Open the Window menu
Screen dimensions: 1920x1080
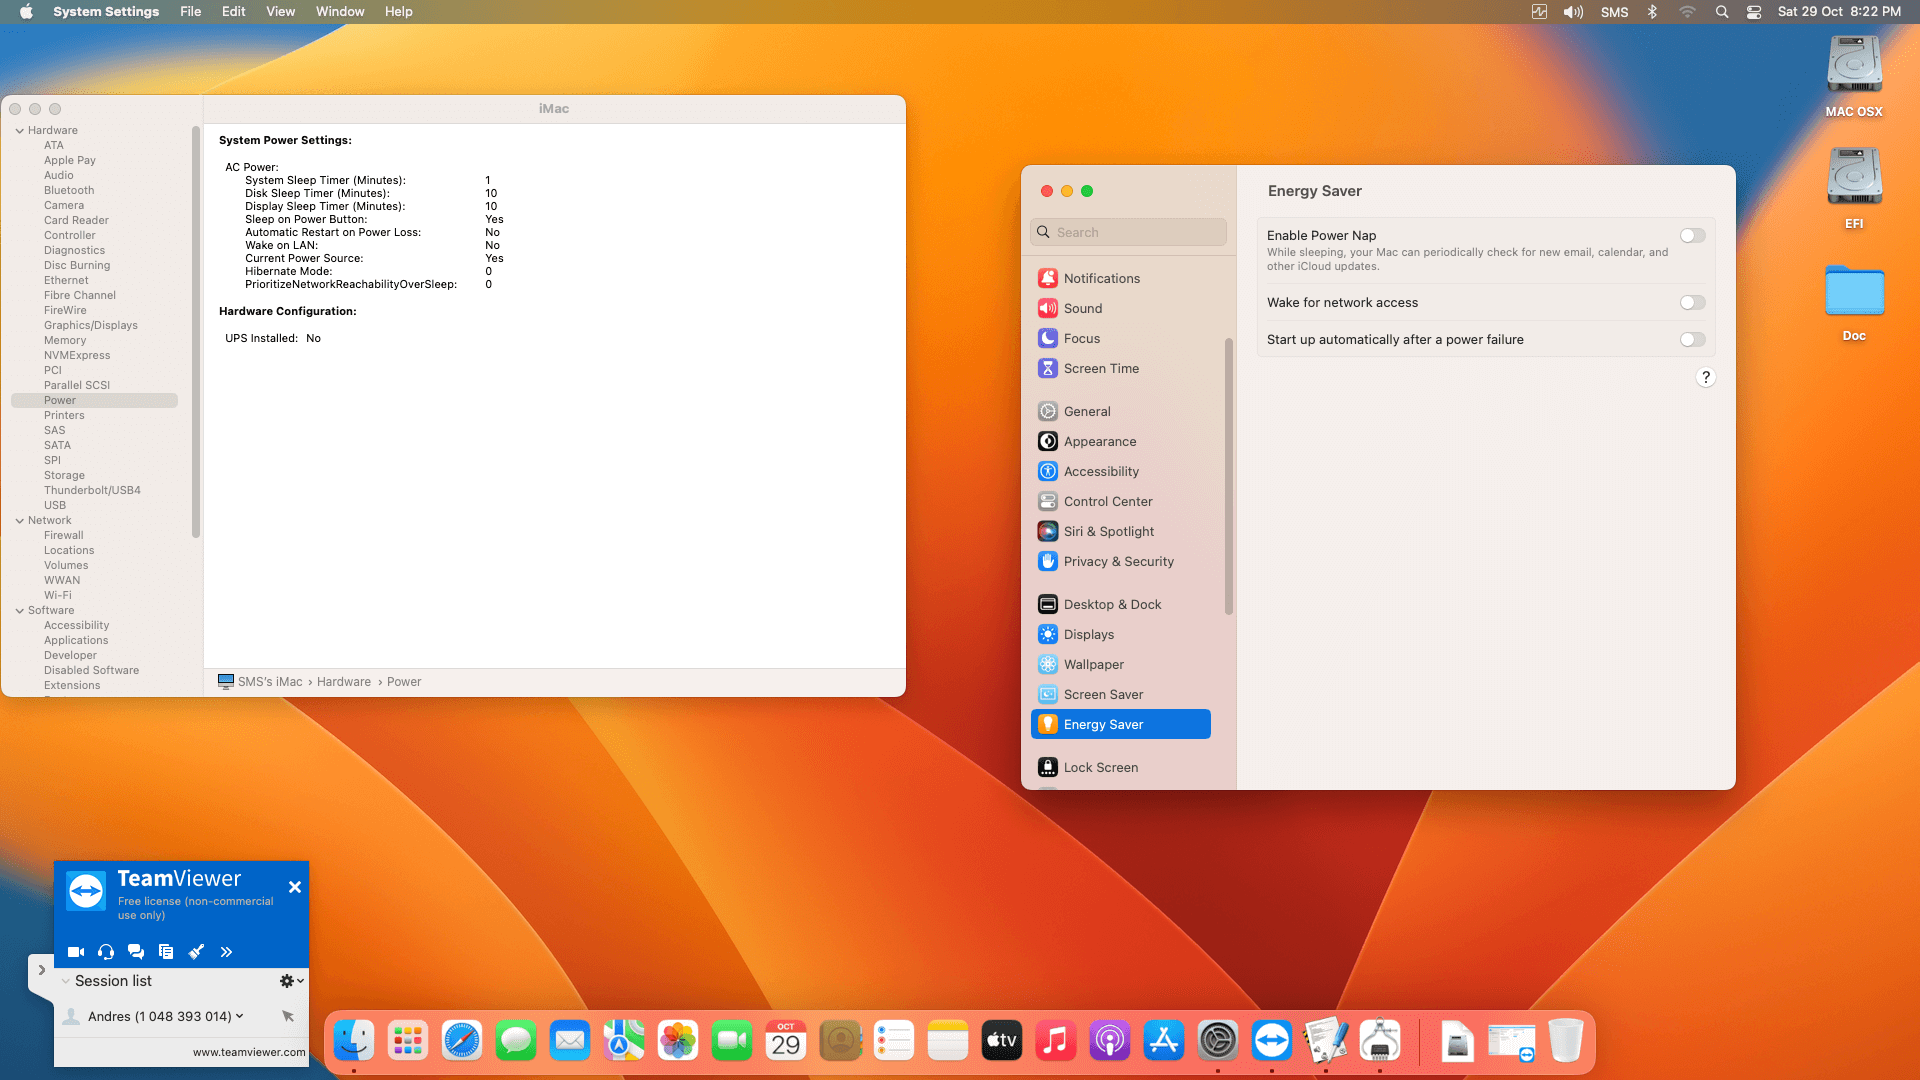point(340,12)
